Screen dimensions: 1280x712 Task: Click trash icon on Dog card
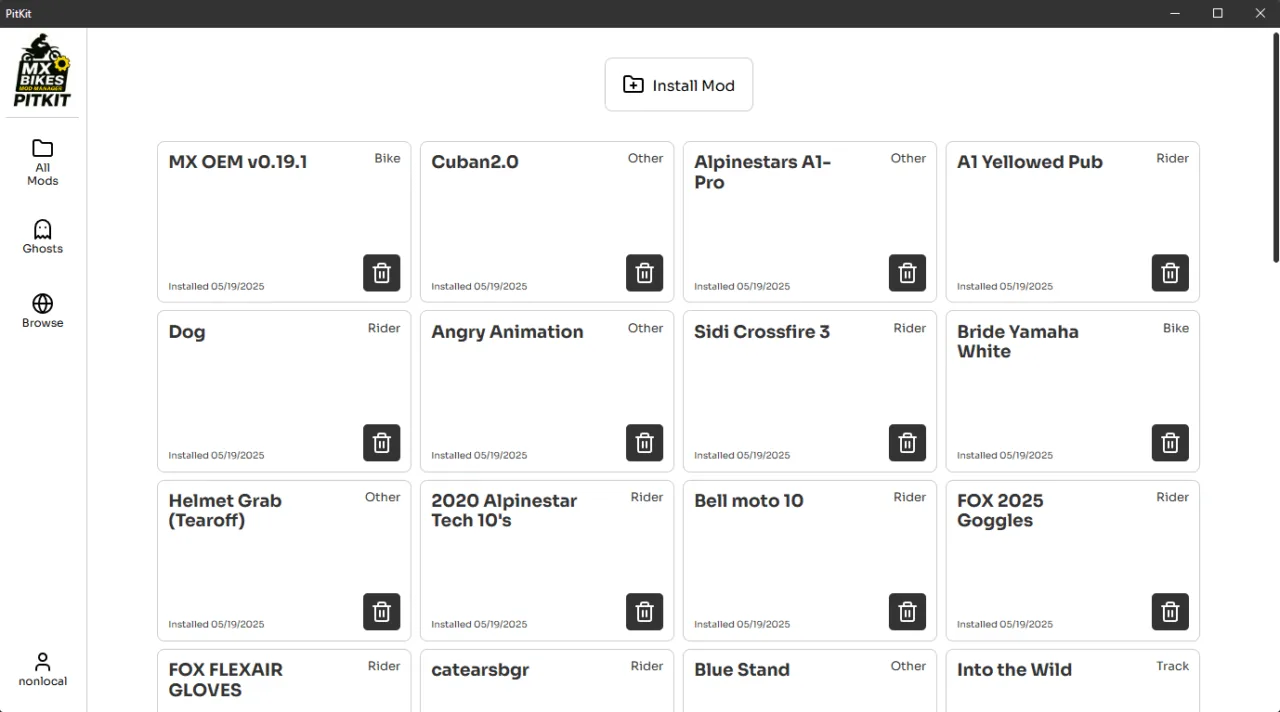(381, 442)
